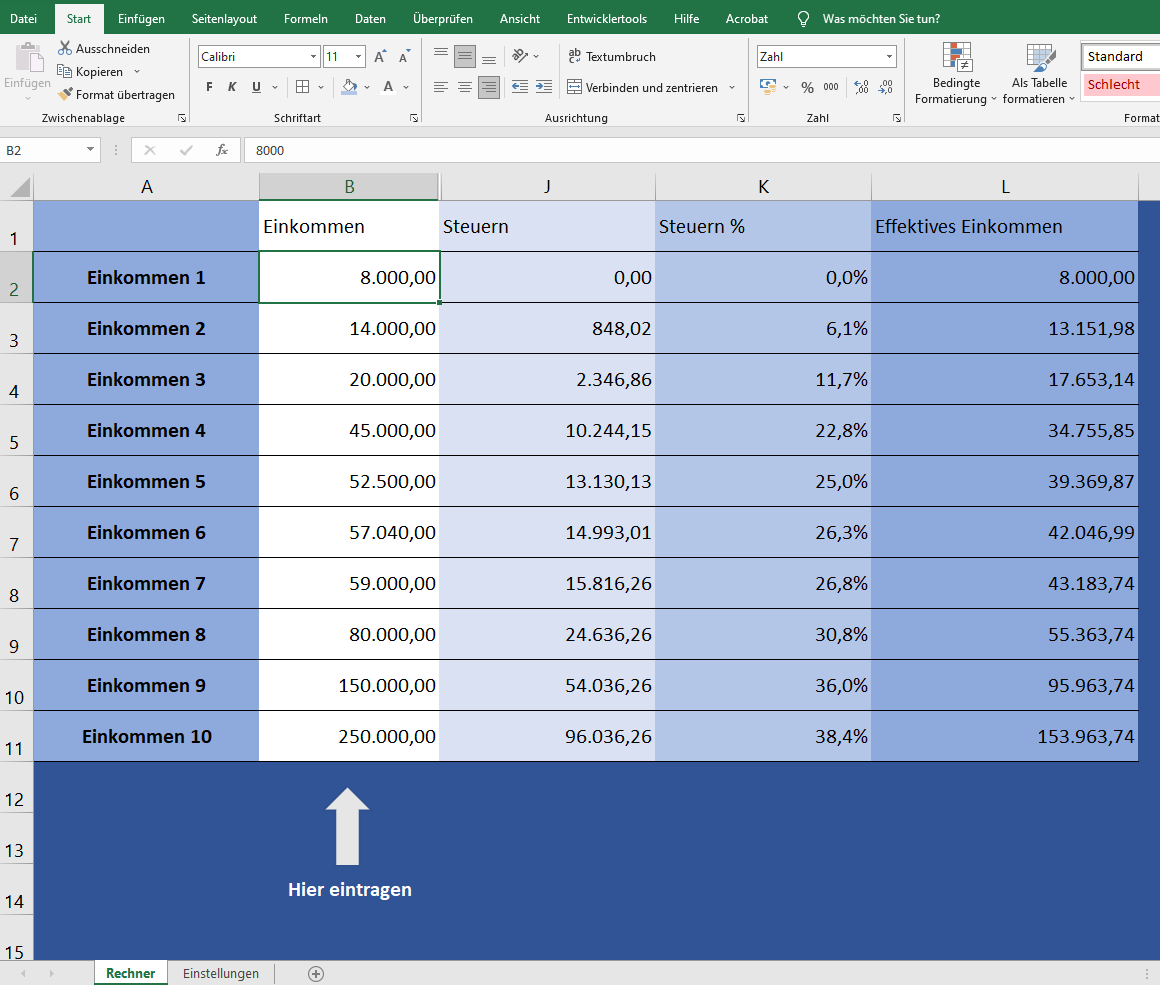The image size is (1160, 985).
Task: Toggle italic formatting with the K button
Action: [232, 88]
